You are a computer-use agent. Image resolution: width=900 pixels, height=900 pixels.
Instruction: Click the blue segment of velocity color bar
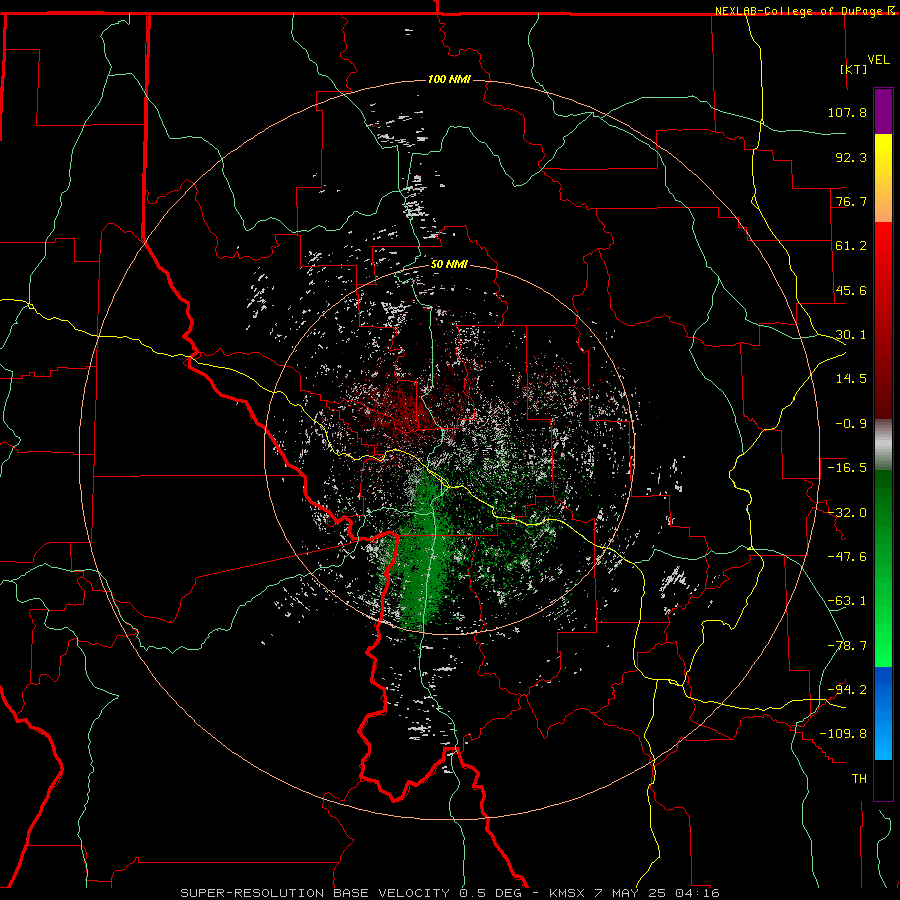(x=883, y=713)
